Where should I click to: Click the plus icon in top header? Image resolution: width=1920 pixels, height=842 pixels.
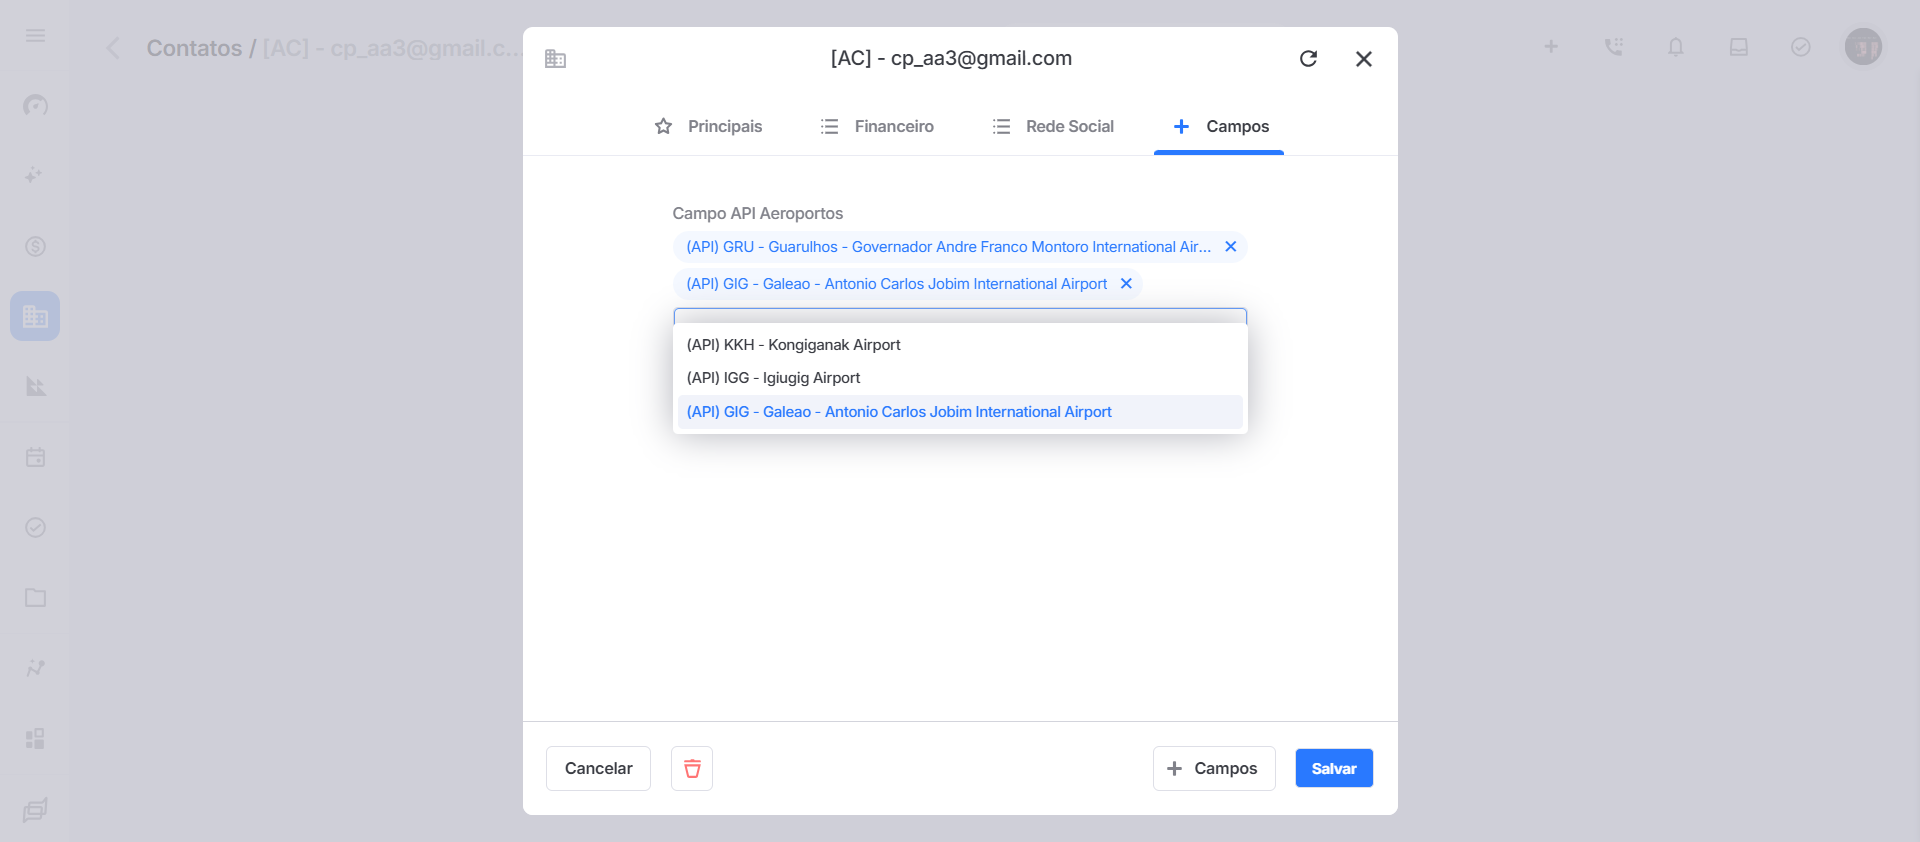tap(1551, 47)
